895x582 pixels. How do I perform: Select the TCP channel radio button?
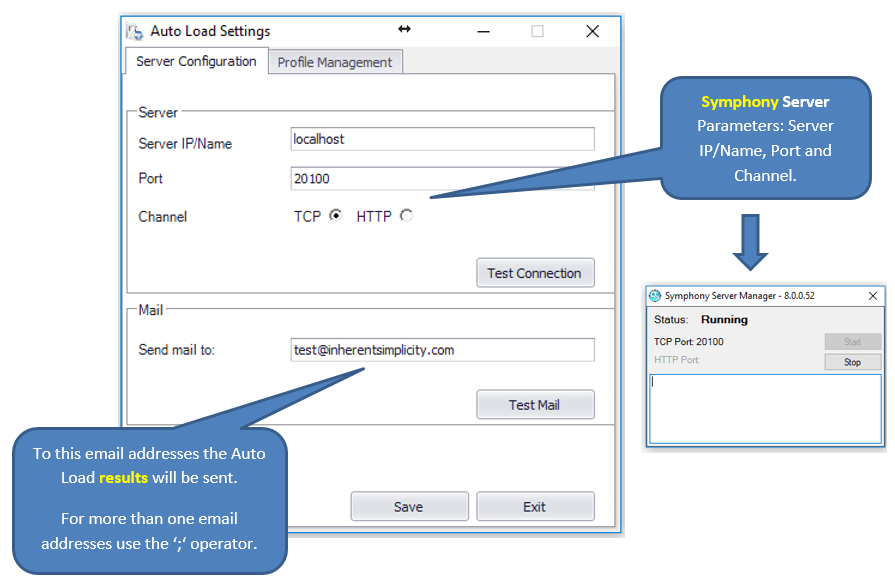click(336, 216)
